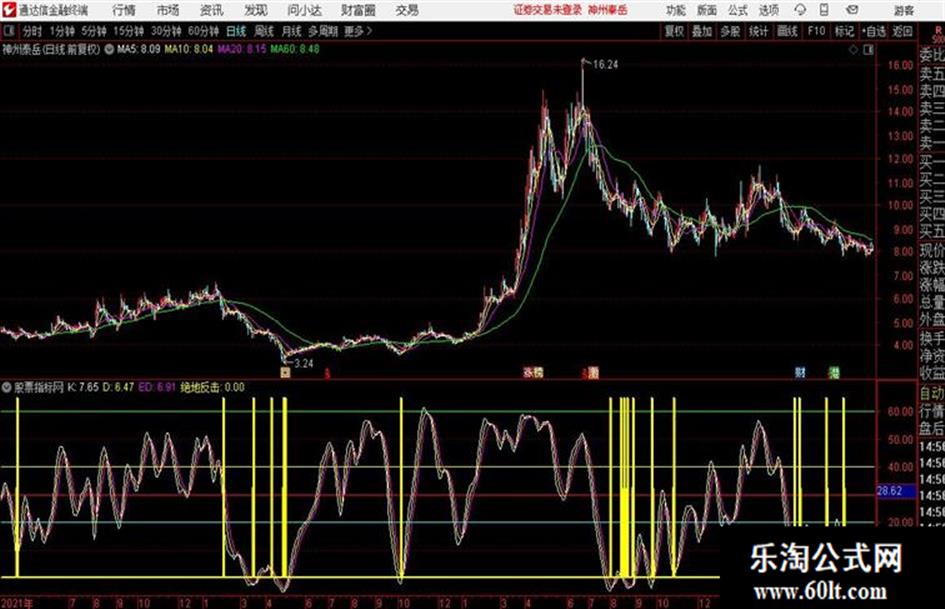The image size is (945, 609).
Task: Switch to 30分钟 period tab
Action: [x=166, y=31]
